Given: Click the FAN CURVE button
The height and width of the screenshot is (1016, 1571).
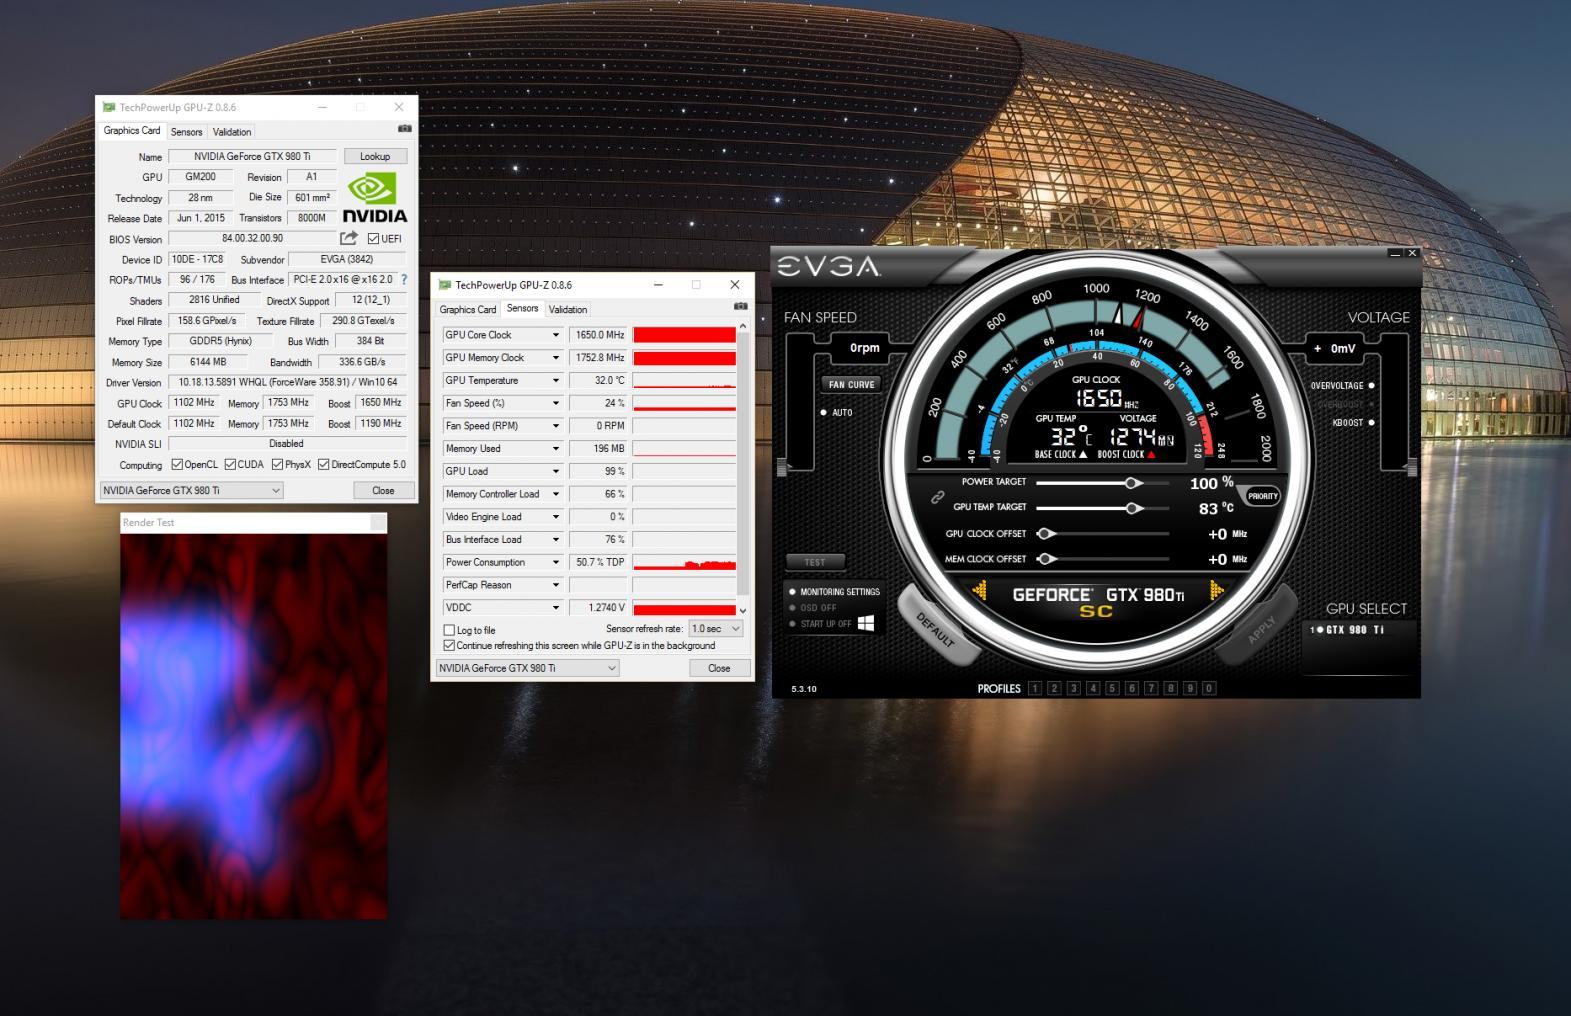Looking at the screenshot, I should coord(851,385).
